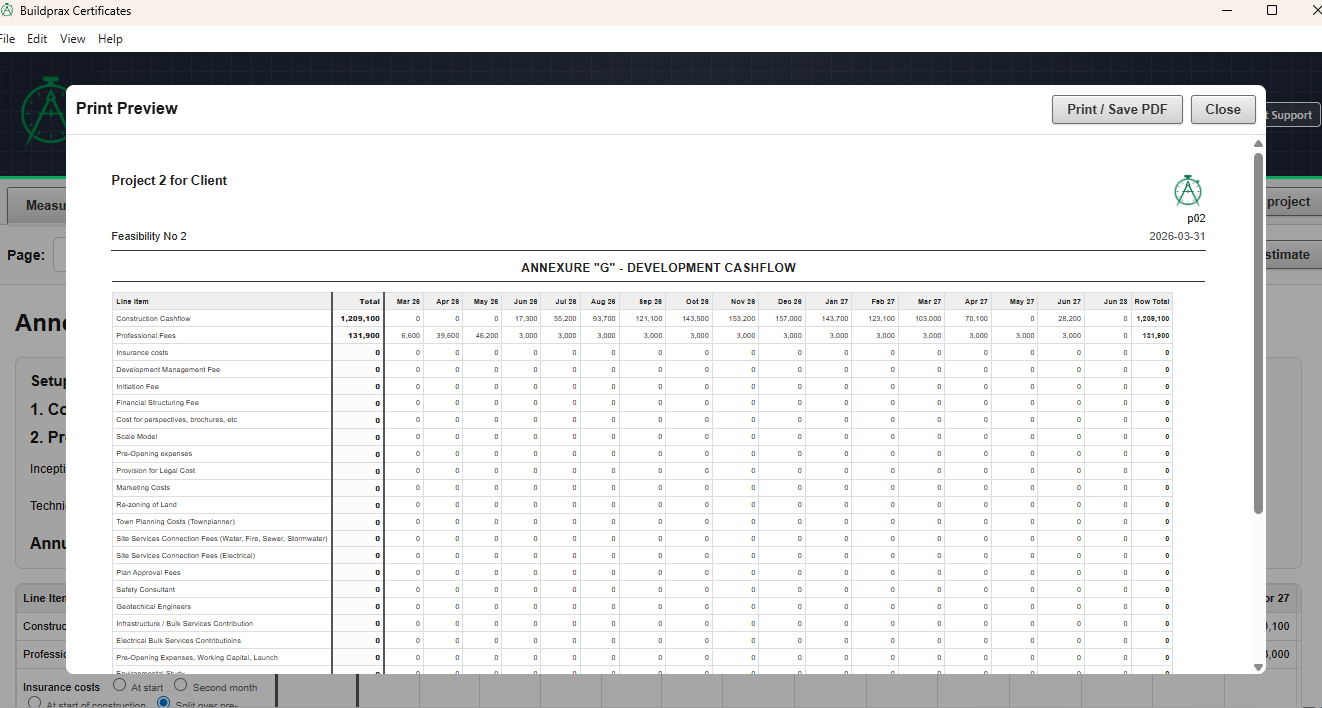Minimize the Buildprax Certificates window

[1227, 11]
